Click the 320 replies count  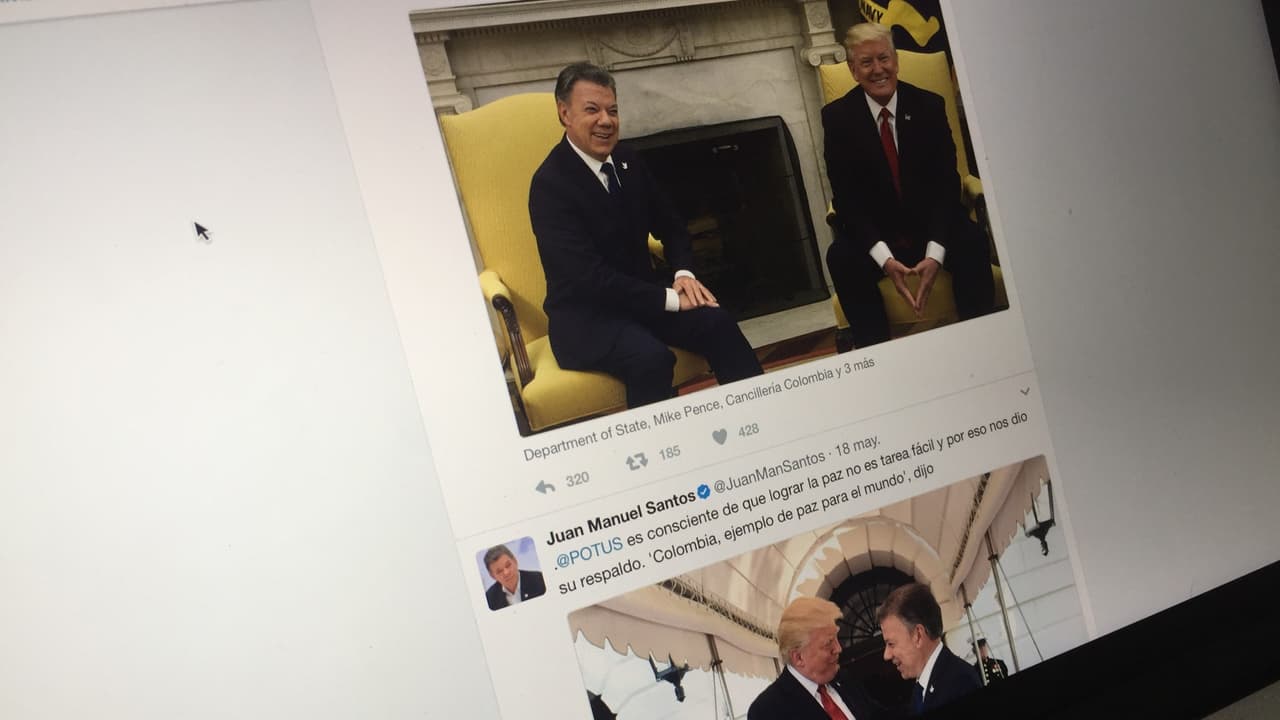pyautogui.click(x=577, y=479)
